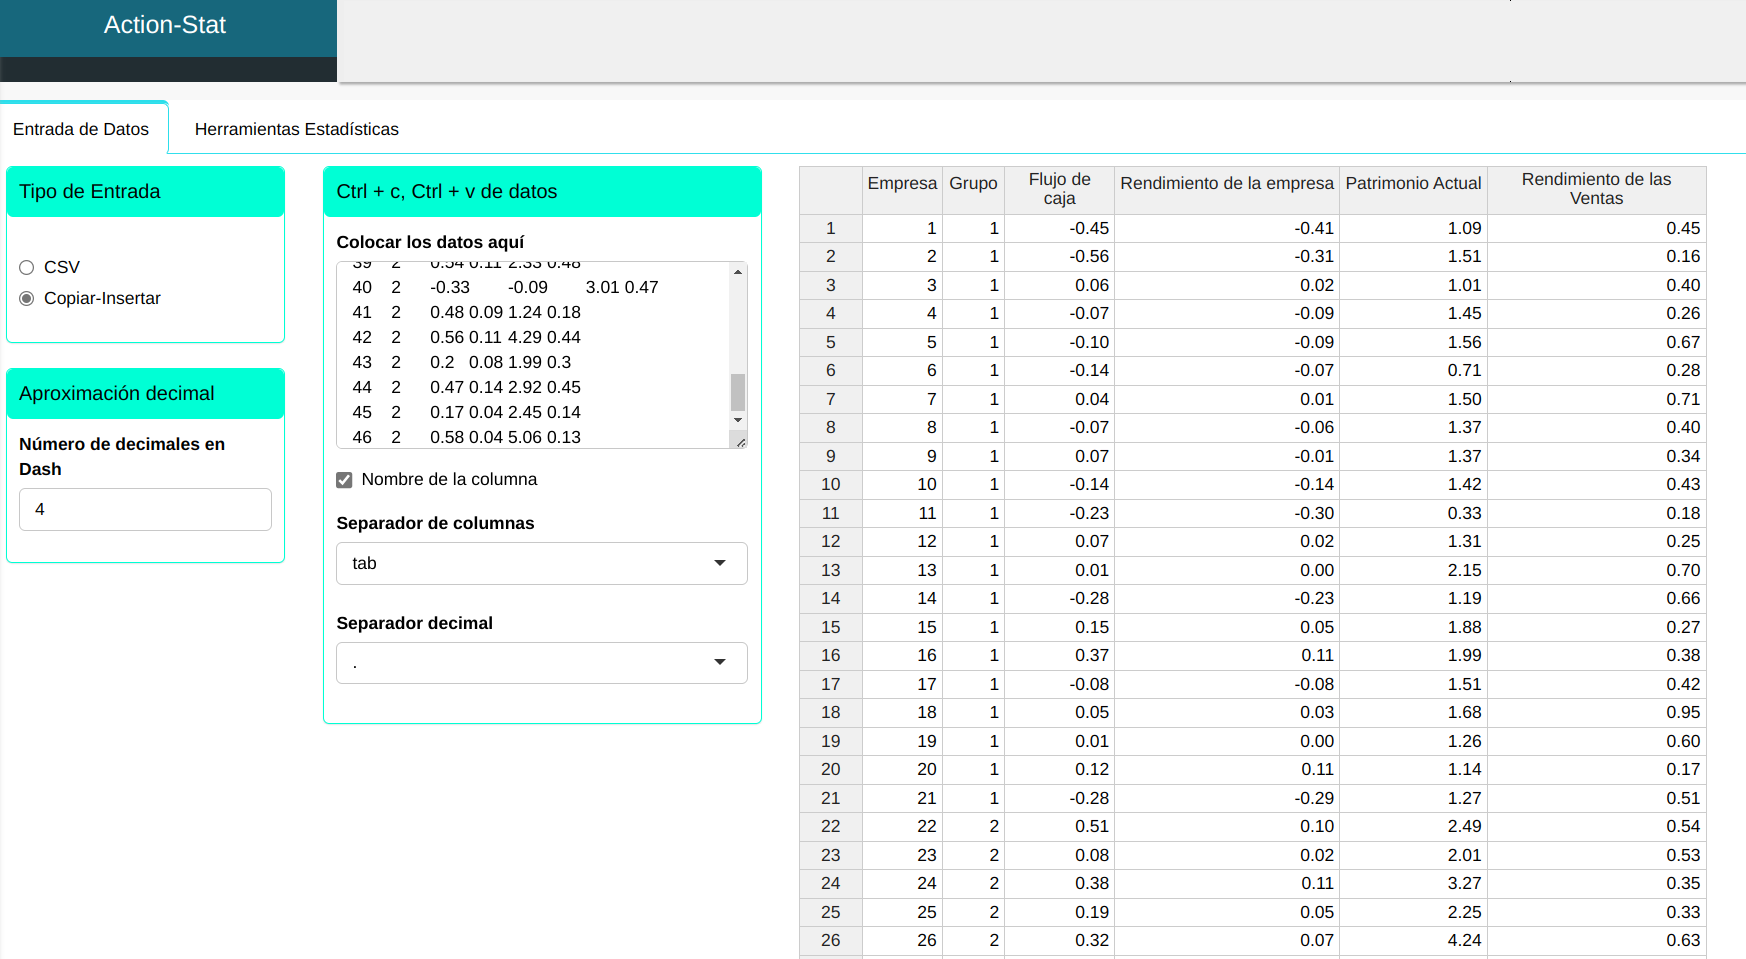
Task: Open the Separador de columnas dropdown
Action: pos(541,563)
